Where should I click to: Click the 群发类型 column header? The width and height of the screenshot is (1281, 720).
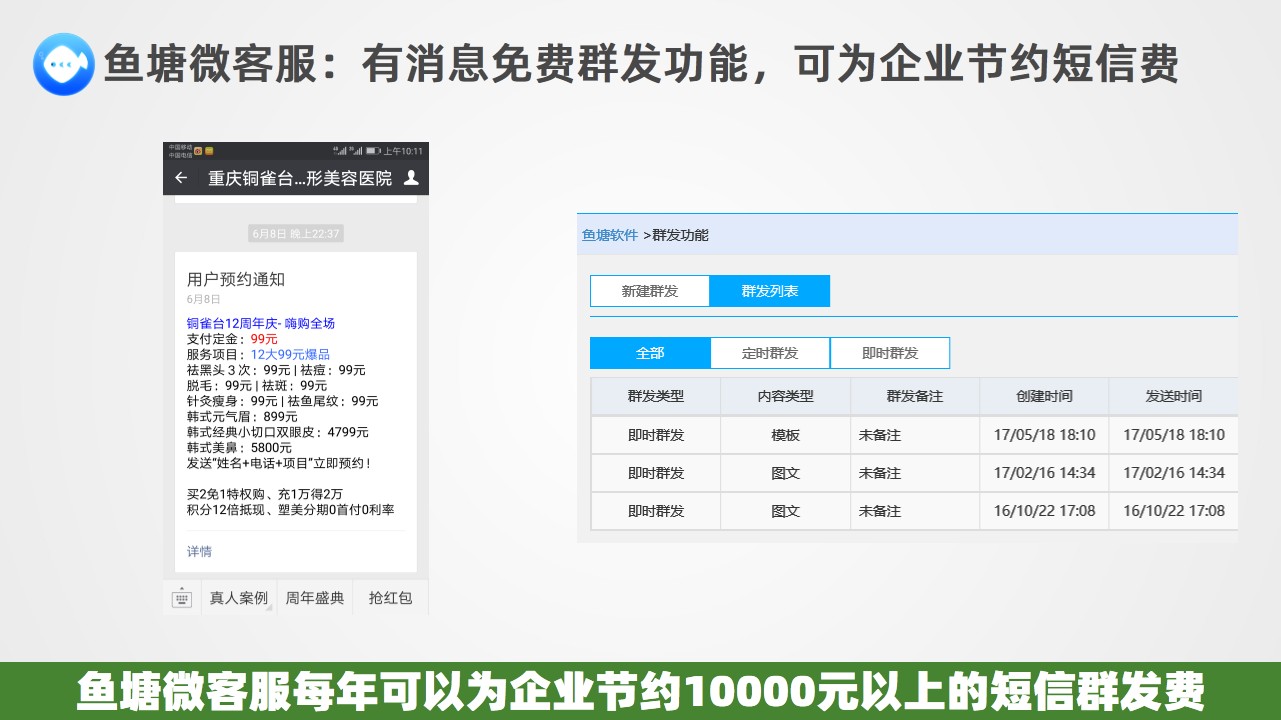tap(656, 396)
